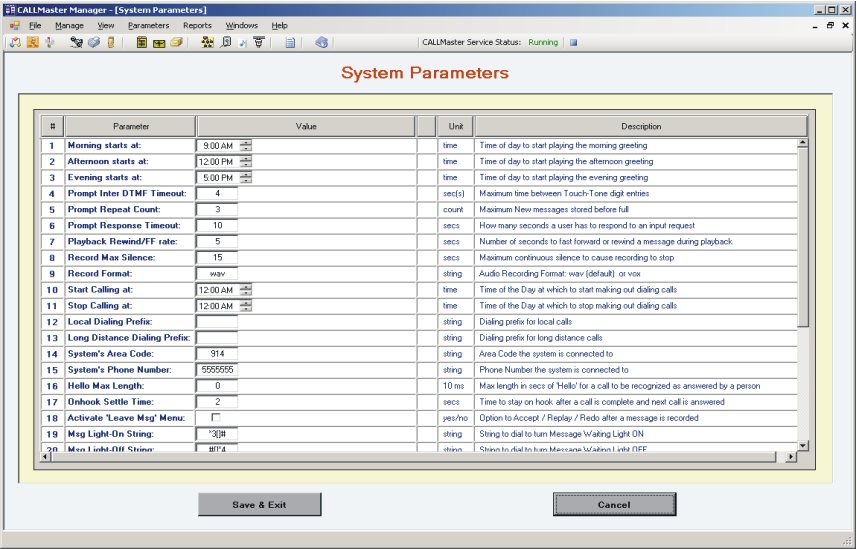The height and width of the screenshot is (549, 857).
Task: Click the System's Phone Number field 5555555
Action: pos(217,370)
